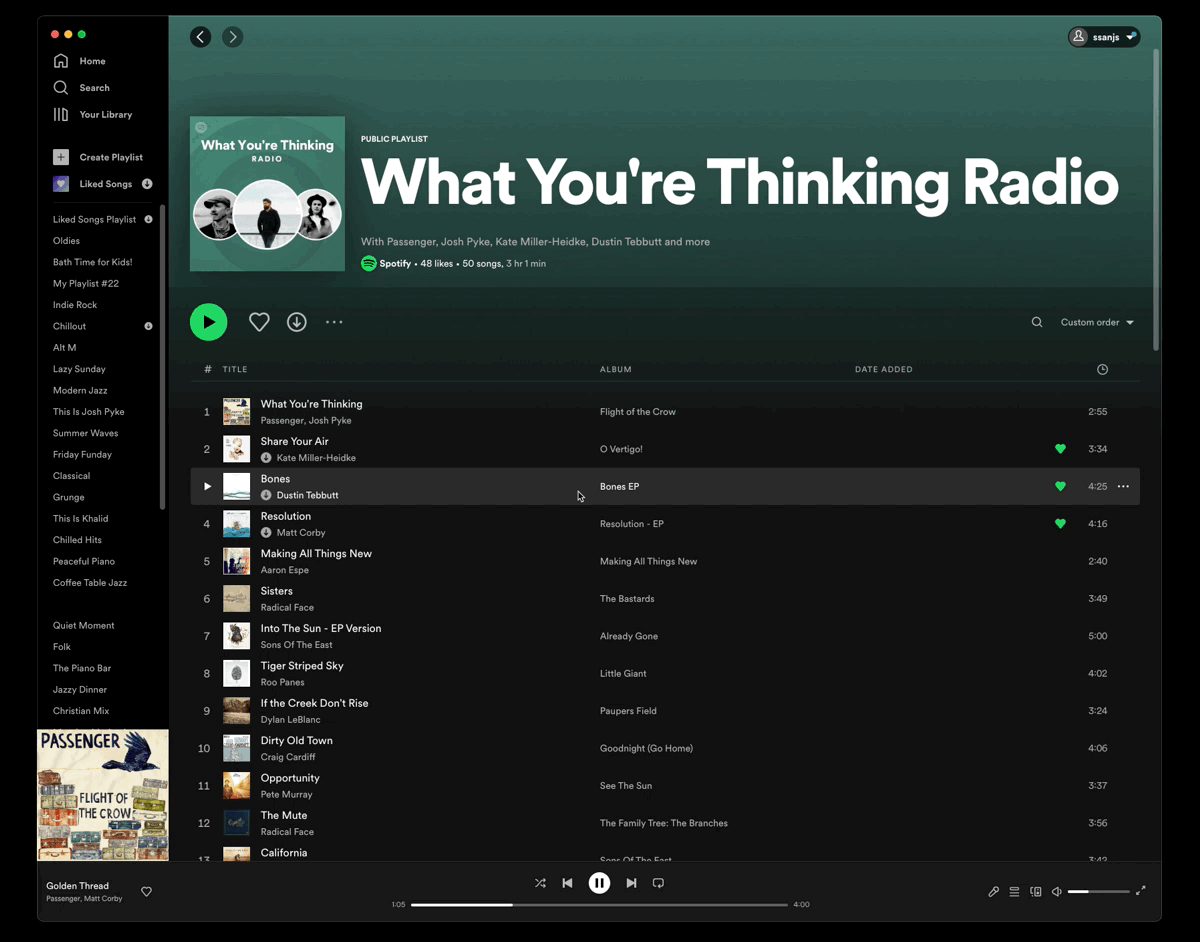Open the Liked Songs Playlist
The height and width of the screenshot is (942, 1200).
[94, 219]
